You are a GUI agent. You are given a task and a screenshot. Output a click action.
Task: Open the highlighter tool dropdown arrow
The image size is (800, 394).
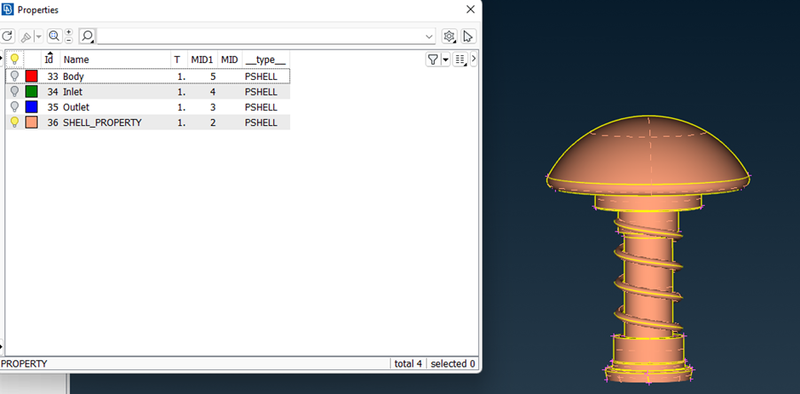coord(38,37)
